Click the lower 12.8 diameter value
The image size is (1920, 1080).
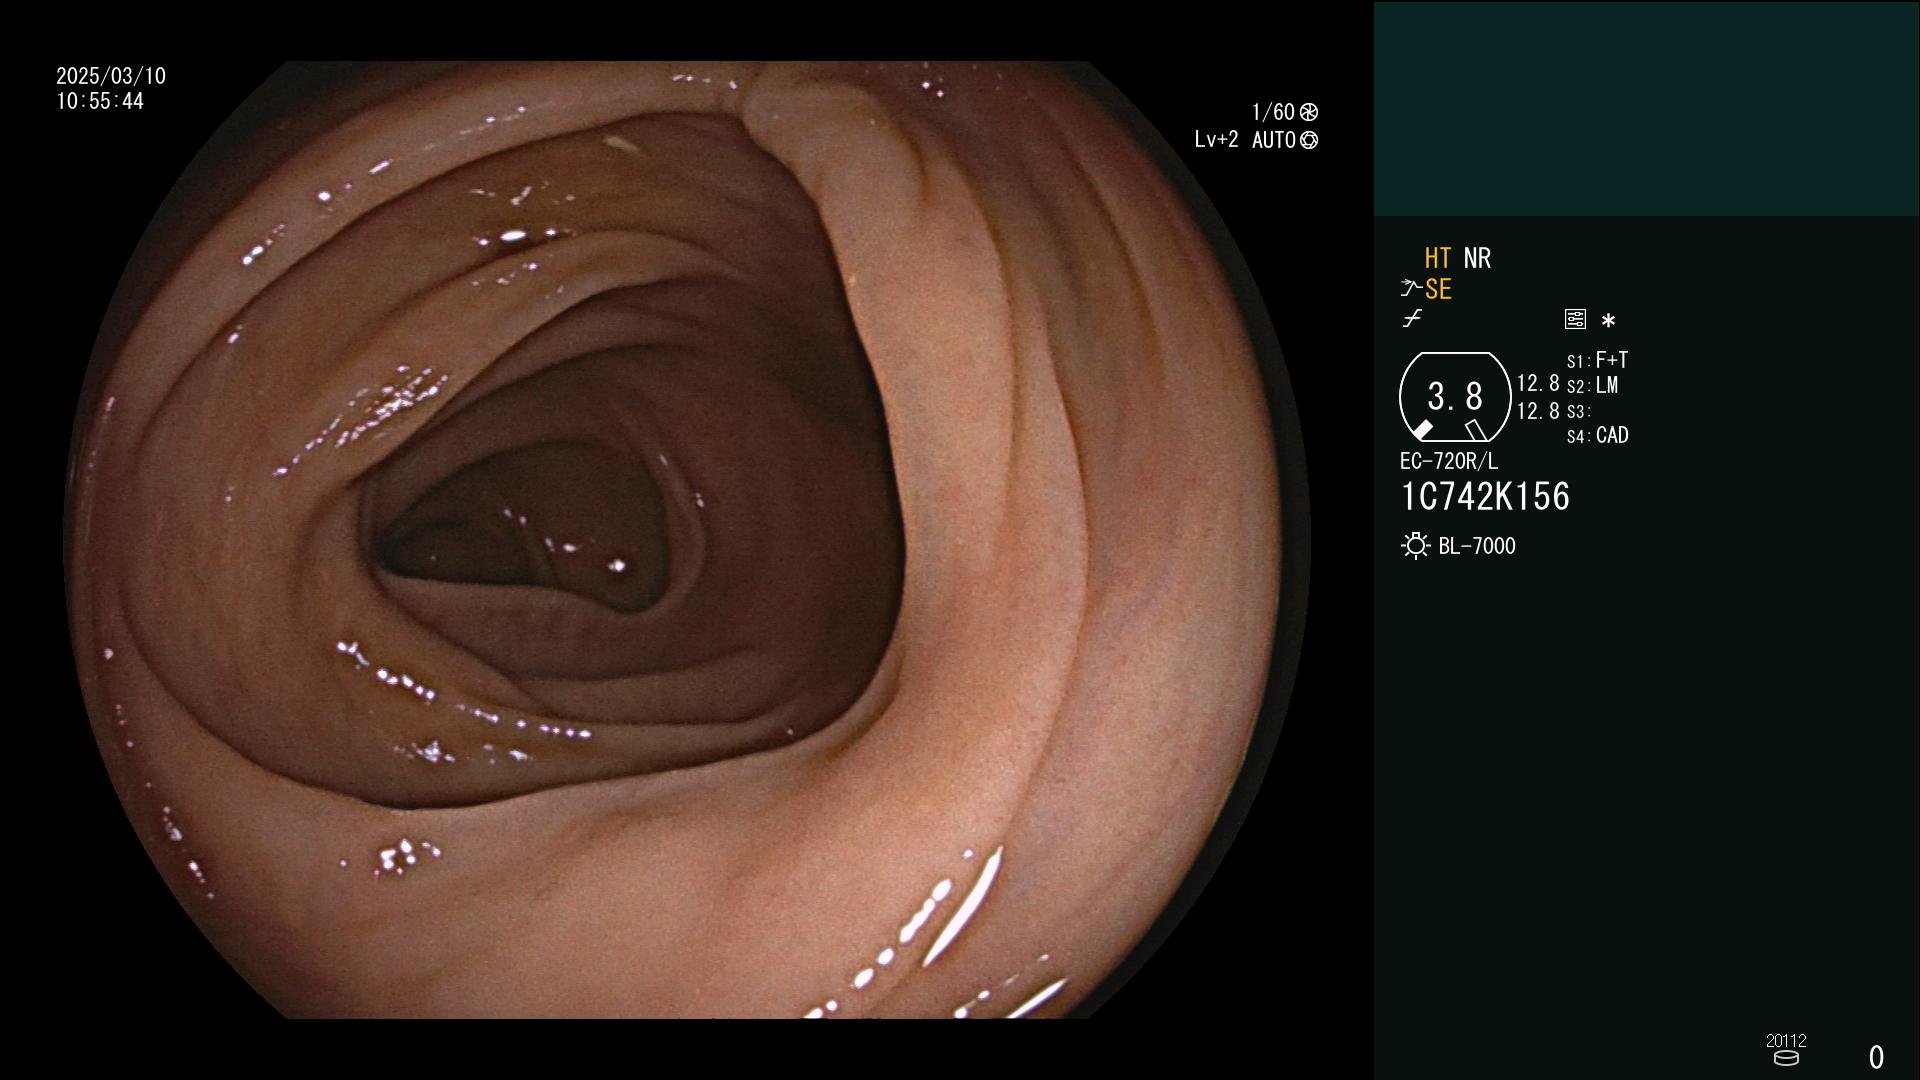pyautogui.click(x=1538, y=411)
